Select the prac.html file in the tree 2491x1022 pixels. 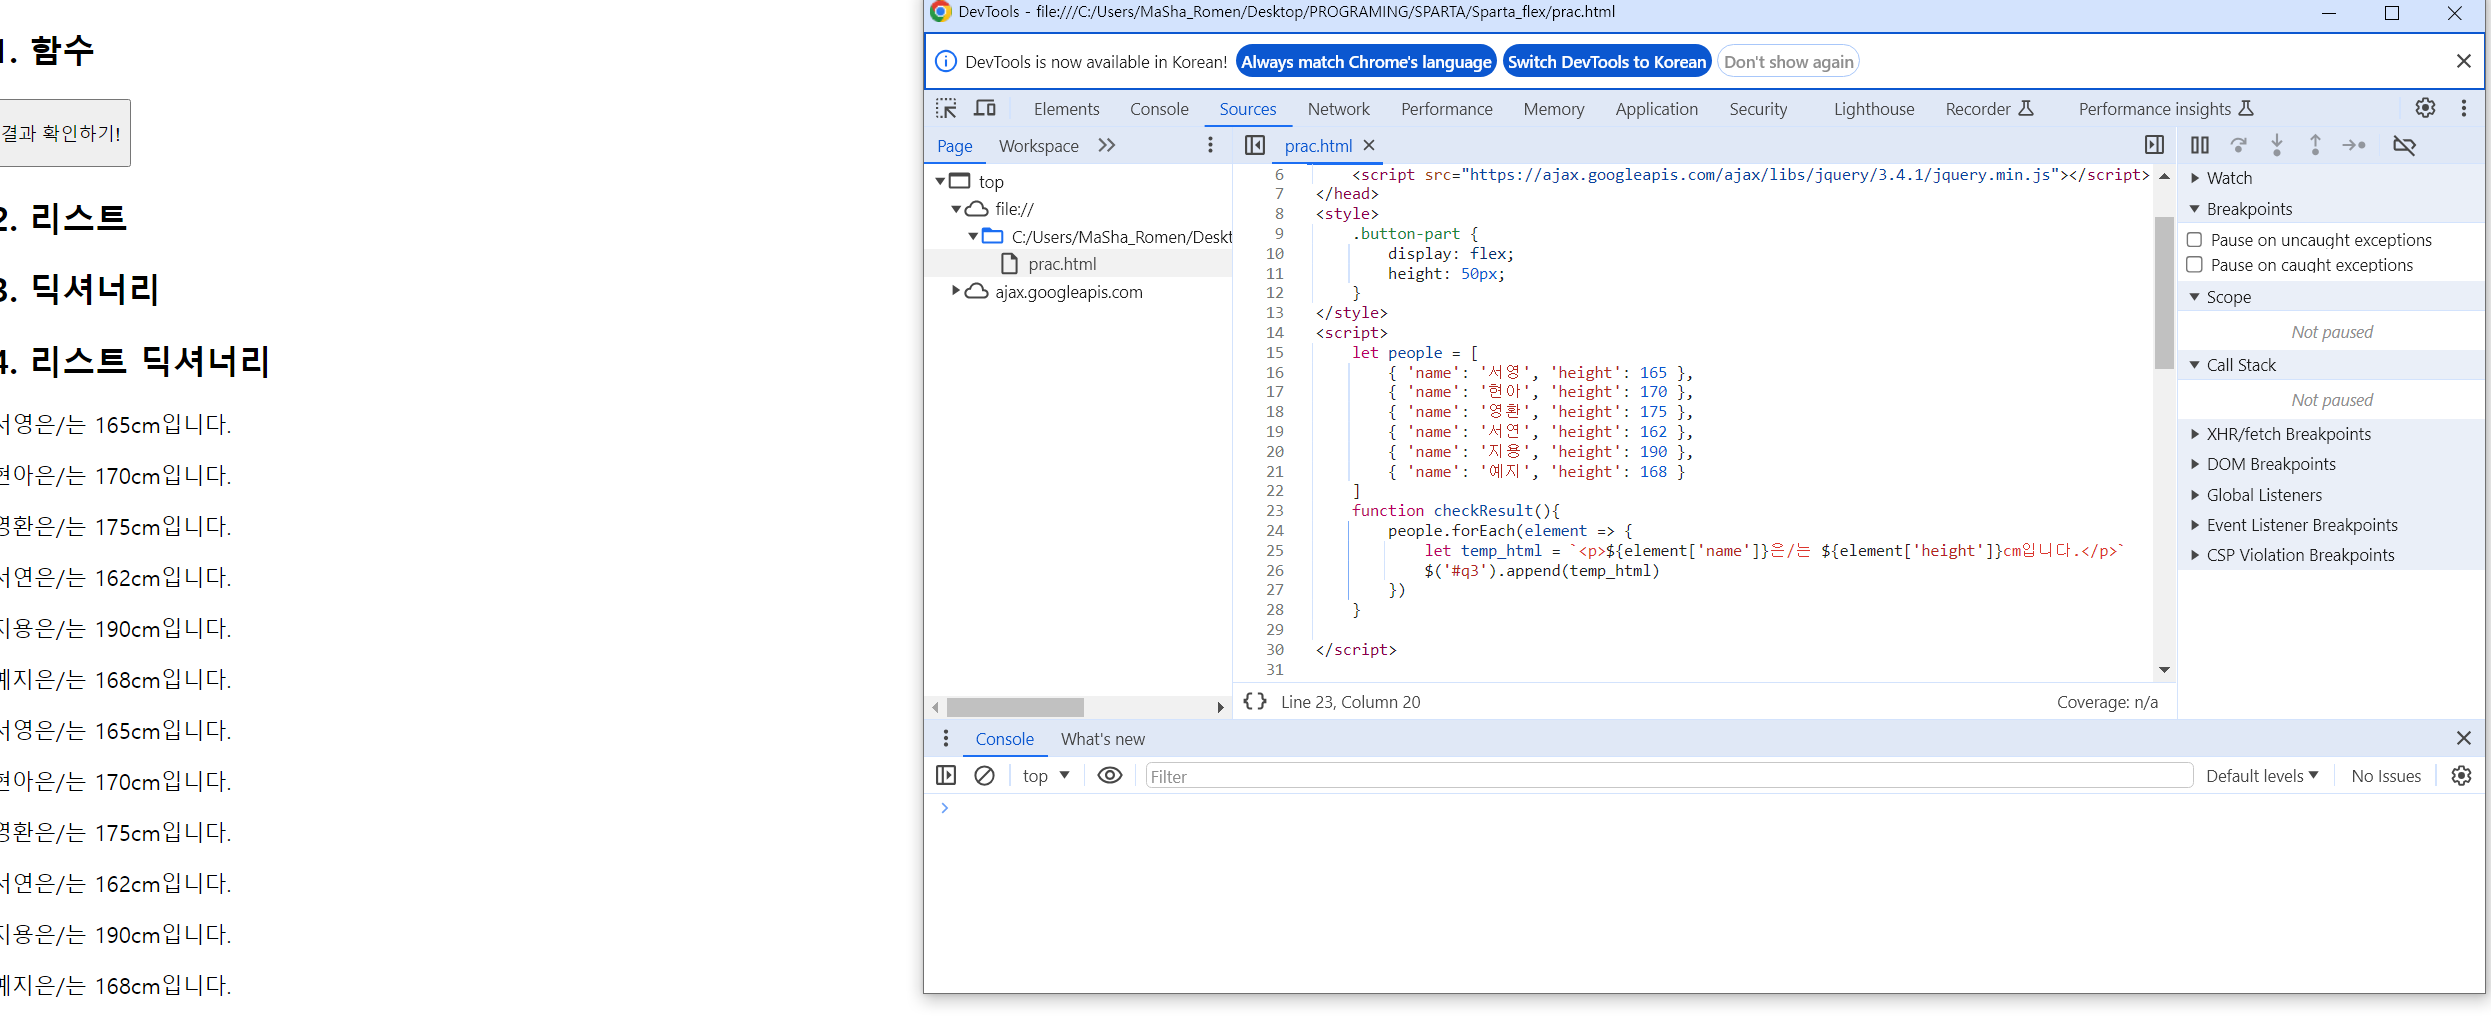tap(1062, 264)
